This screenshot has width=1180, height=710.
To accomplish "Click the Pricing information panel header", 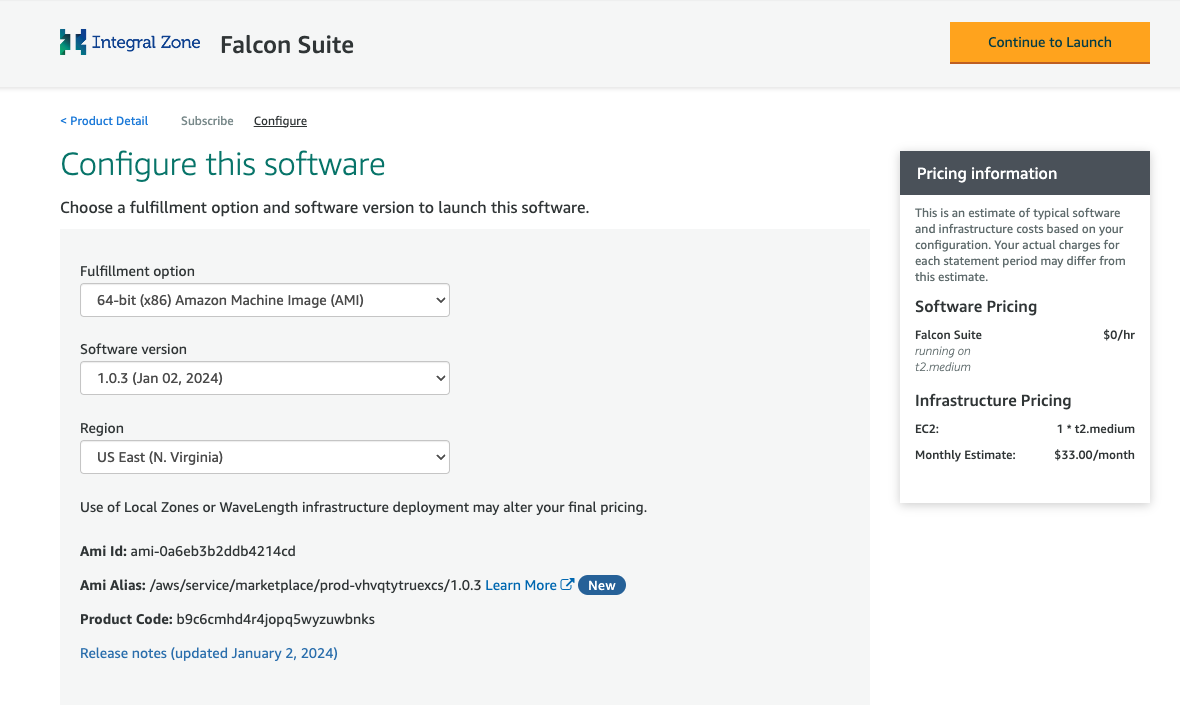I will (1024, 173).
